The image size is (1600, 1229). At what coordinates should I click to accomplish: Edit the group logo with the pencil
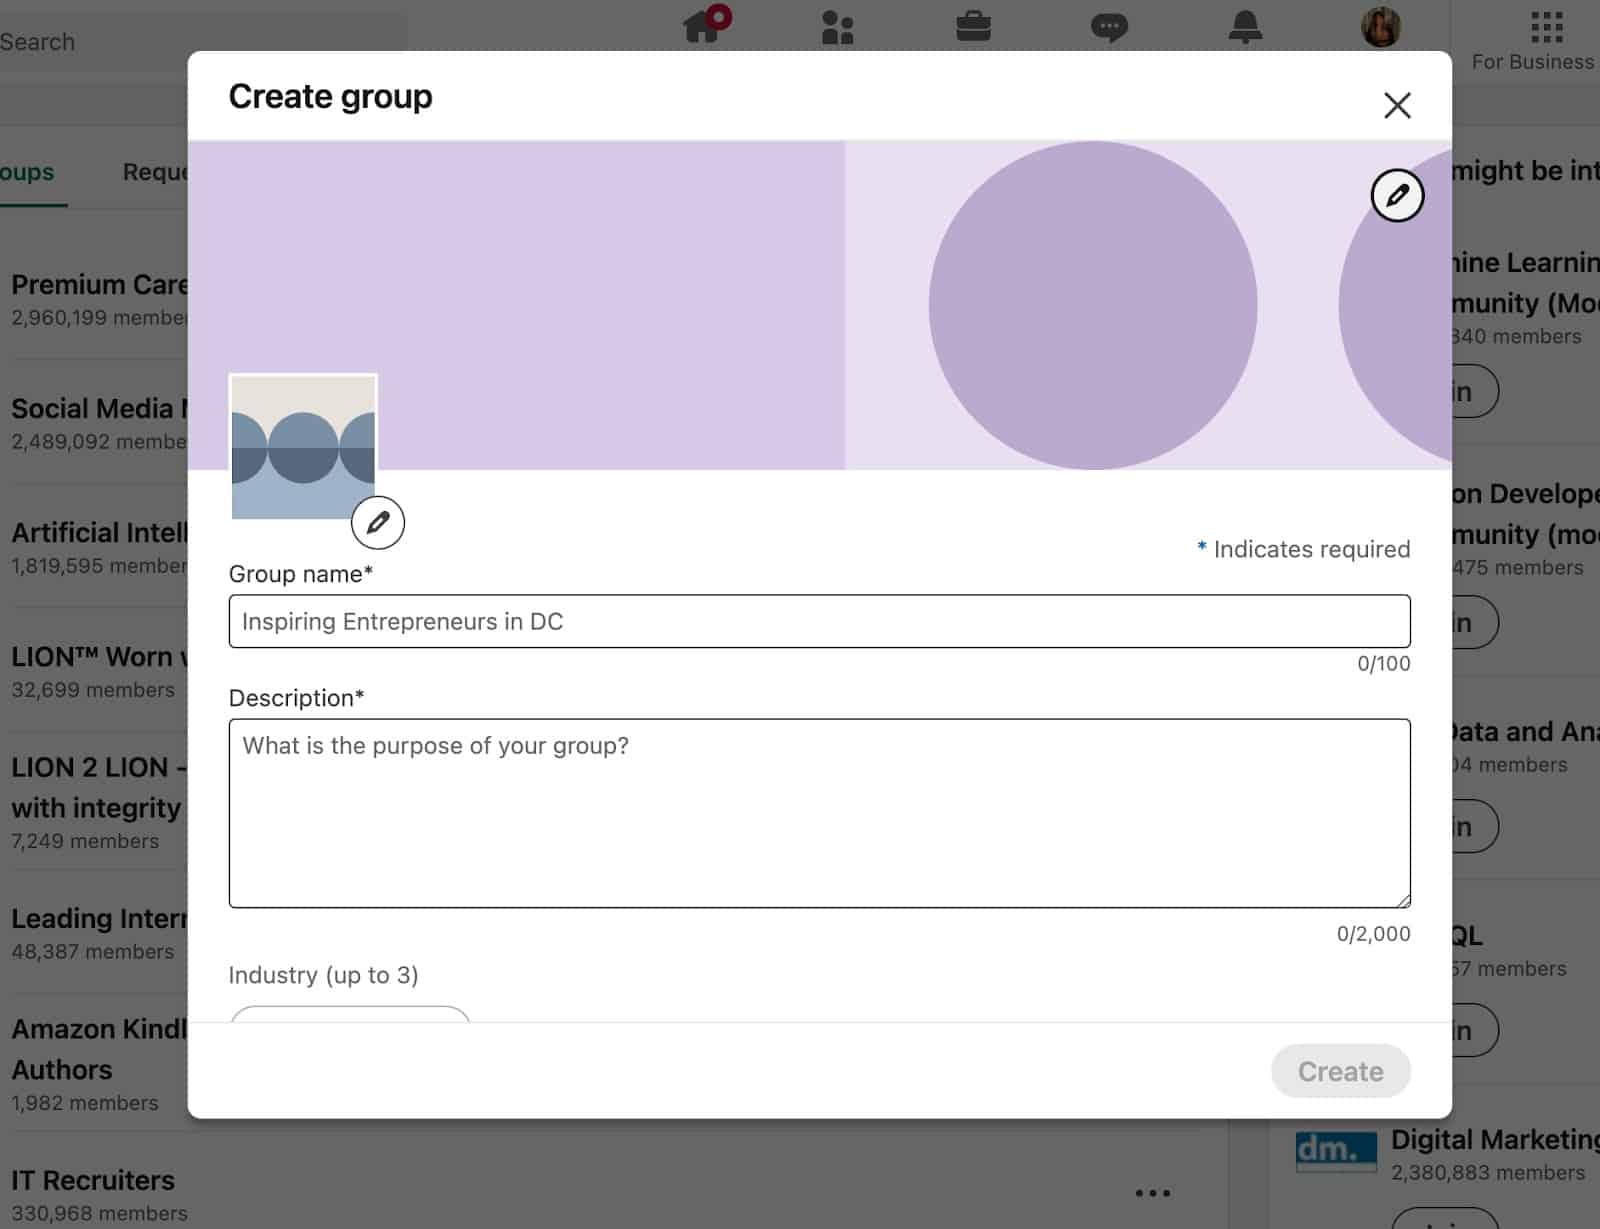pyautogui.click(x=378, y=522)
